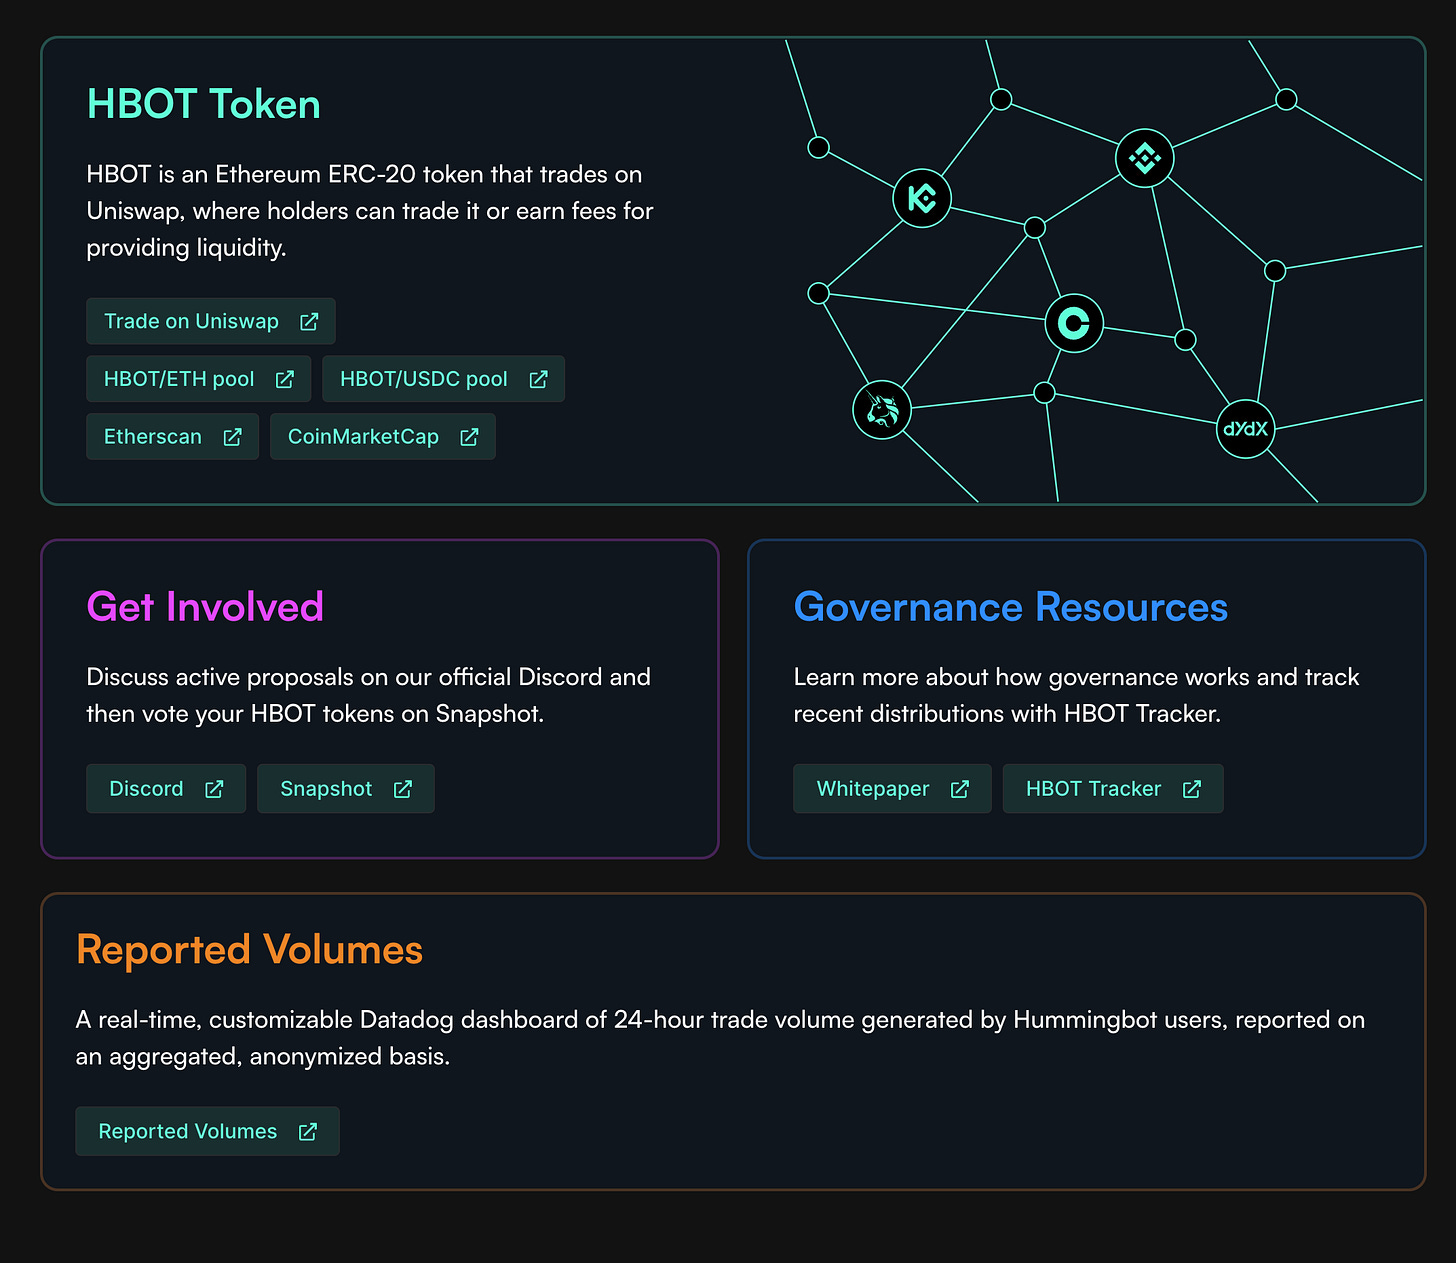1456x1263 pixels.
Task: Read the Whitepaper
Action: [891, 788]
